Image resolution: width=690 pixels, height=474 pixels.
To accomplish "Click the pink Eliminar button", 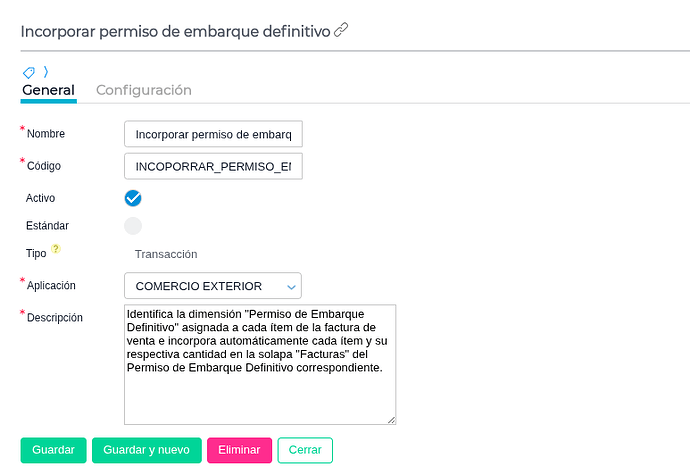I will click(239, 450).
